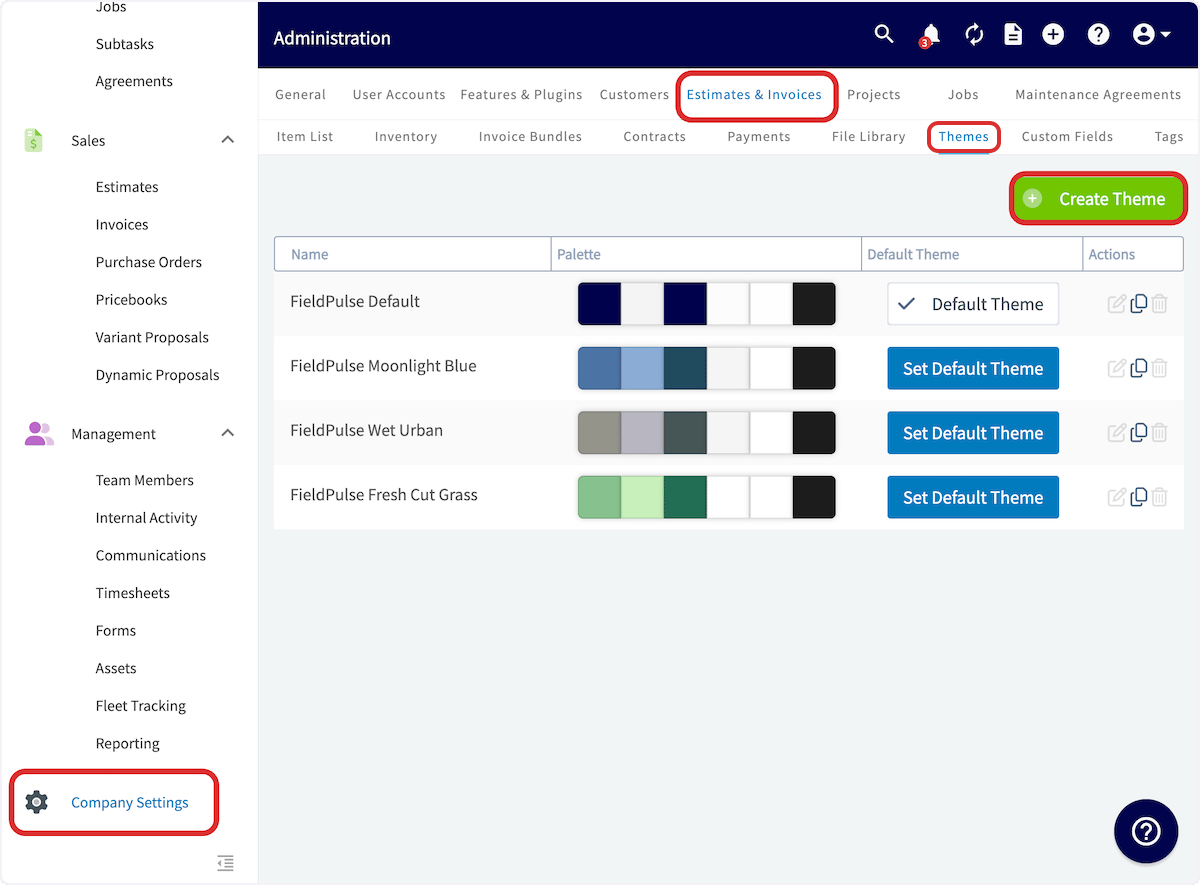Click the Company Settings gear icon
1200x885 pixels.
tap(36, 802)
